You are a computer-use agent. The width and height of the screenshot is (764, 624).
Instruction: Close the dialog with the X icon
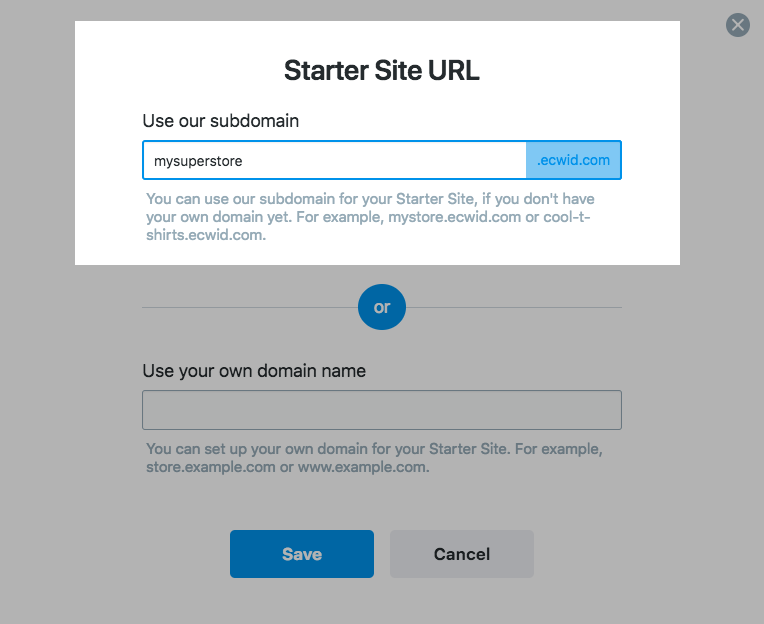pyautogui.click(x=738, y=25)
